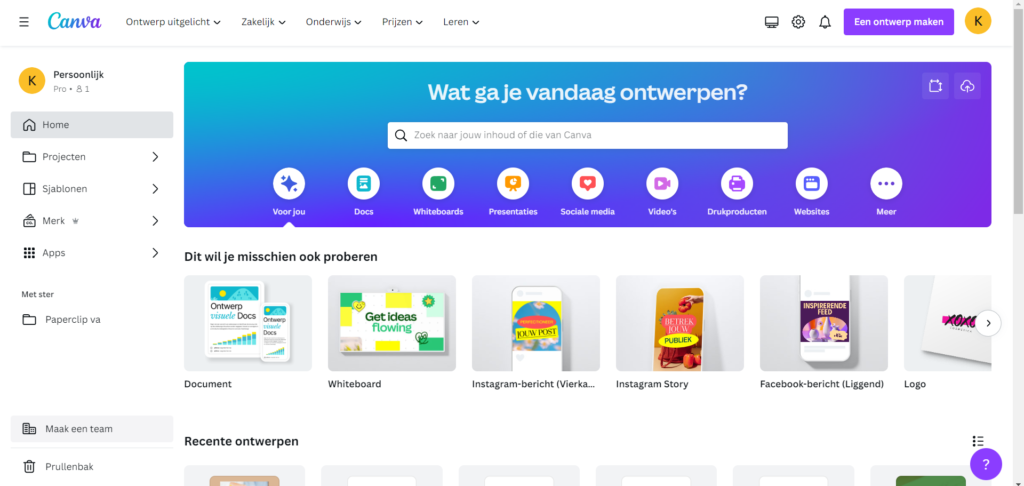Click Maak een team button

92,429
